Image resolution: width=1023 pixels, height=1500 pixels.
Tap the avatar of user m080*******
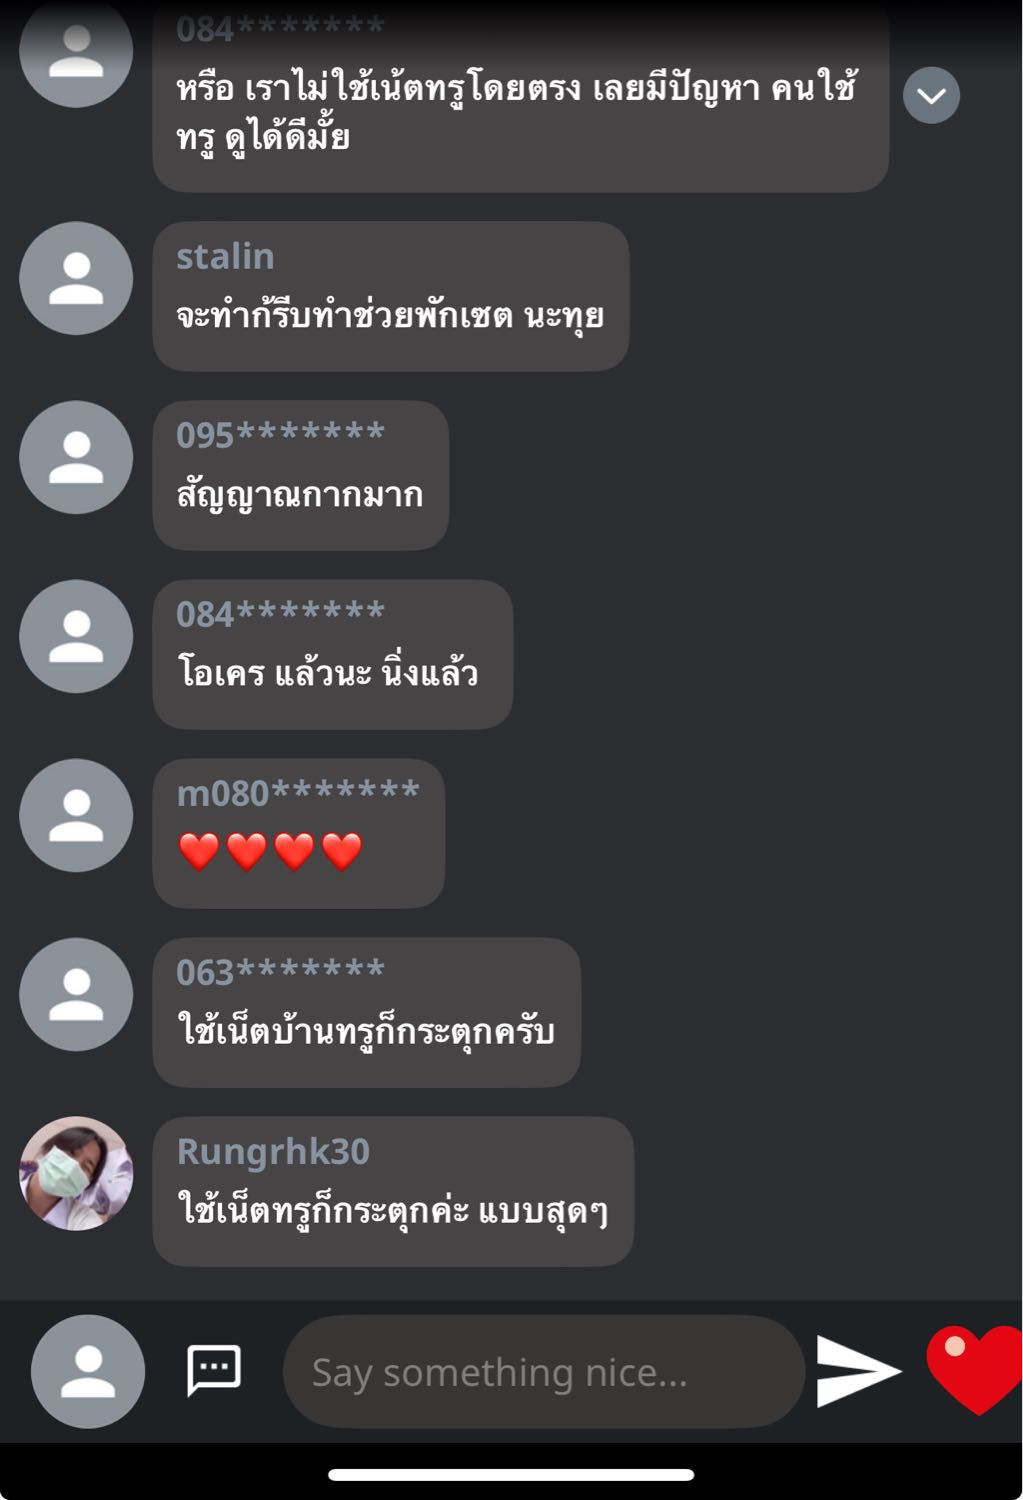[x=76, y=815]
